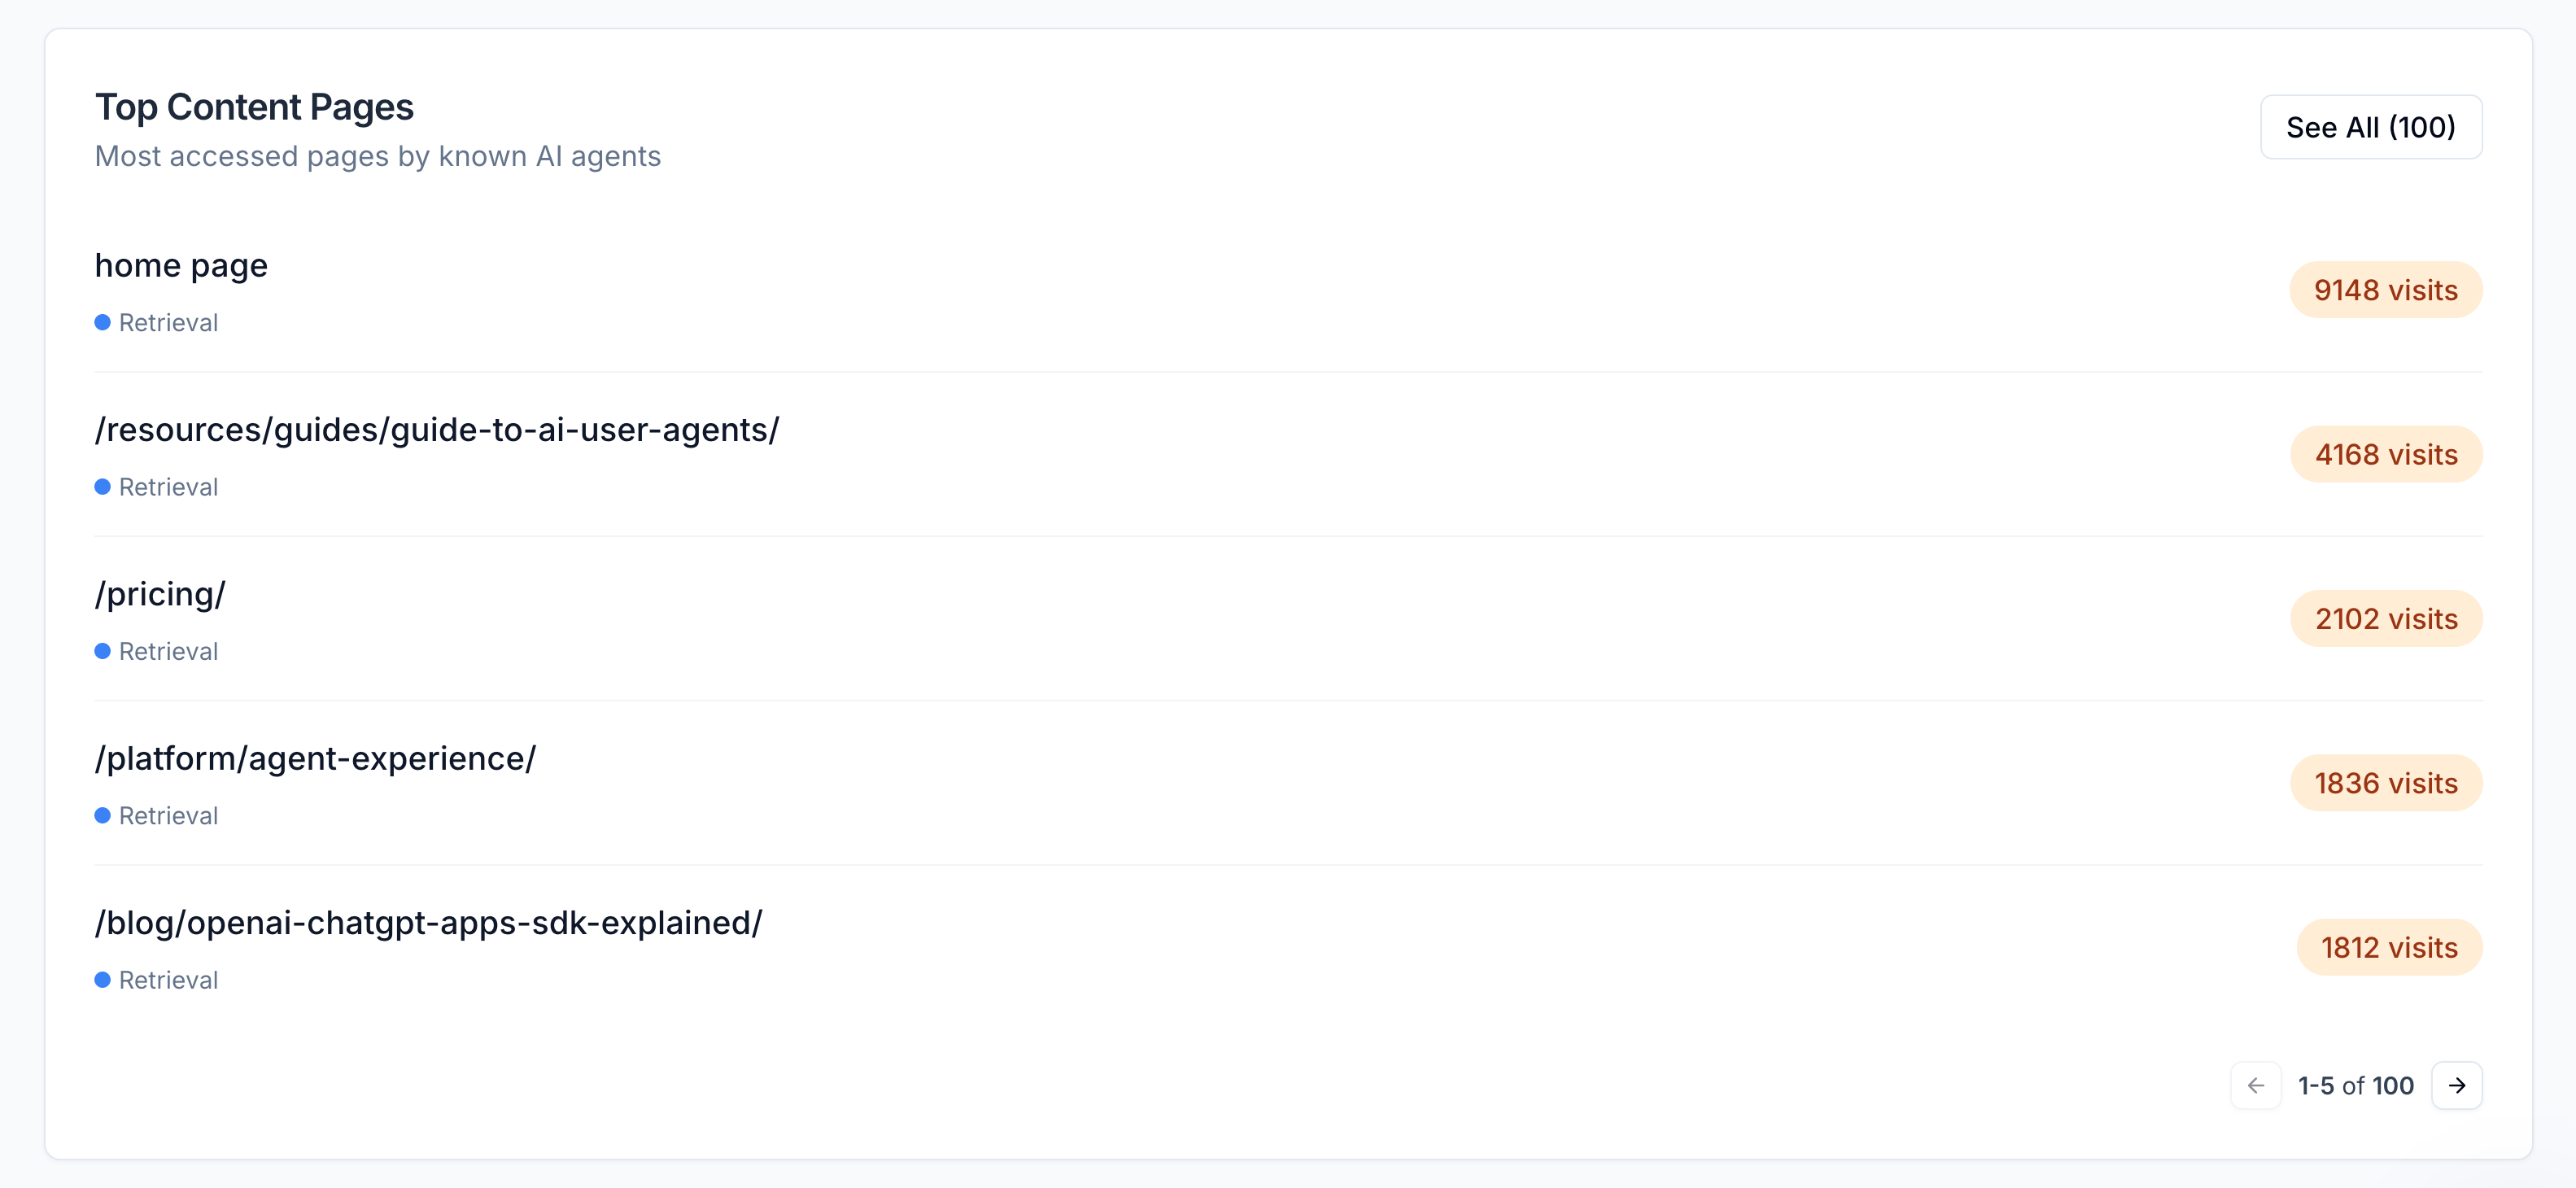
Task: Click the blue Retrieval dot next to home page
Action: [103, 322]
